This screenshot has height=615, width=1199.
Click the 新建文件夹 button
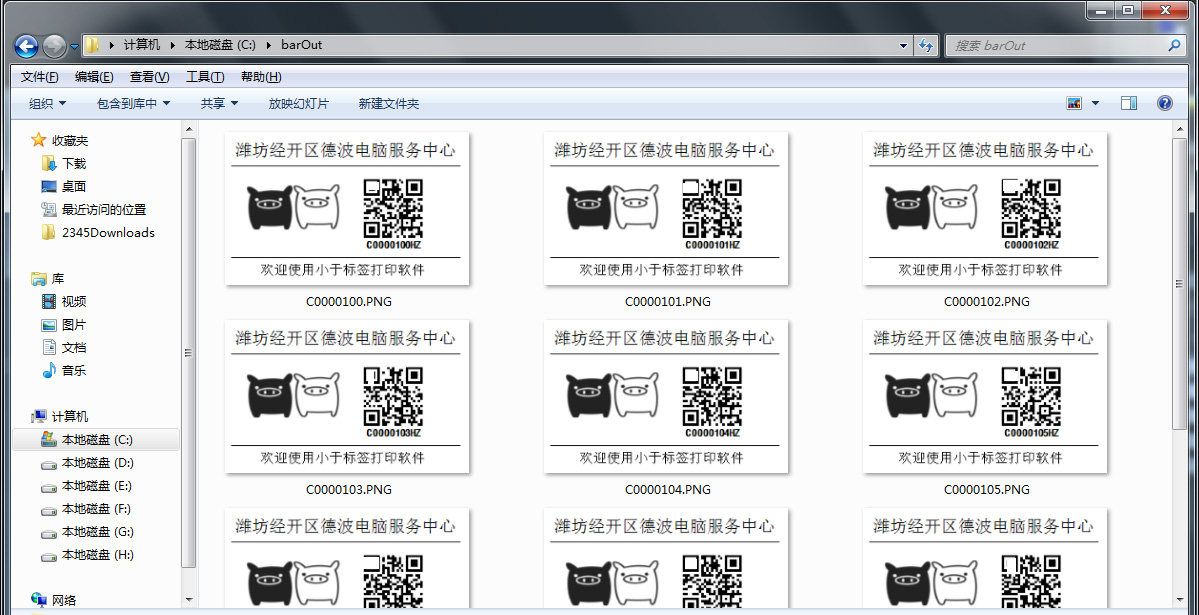pyautogui.click(x=388, y=103)
